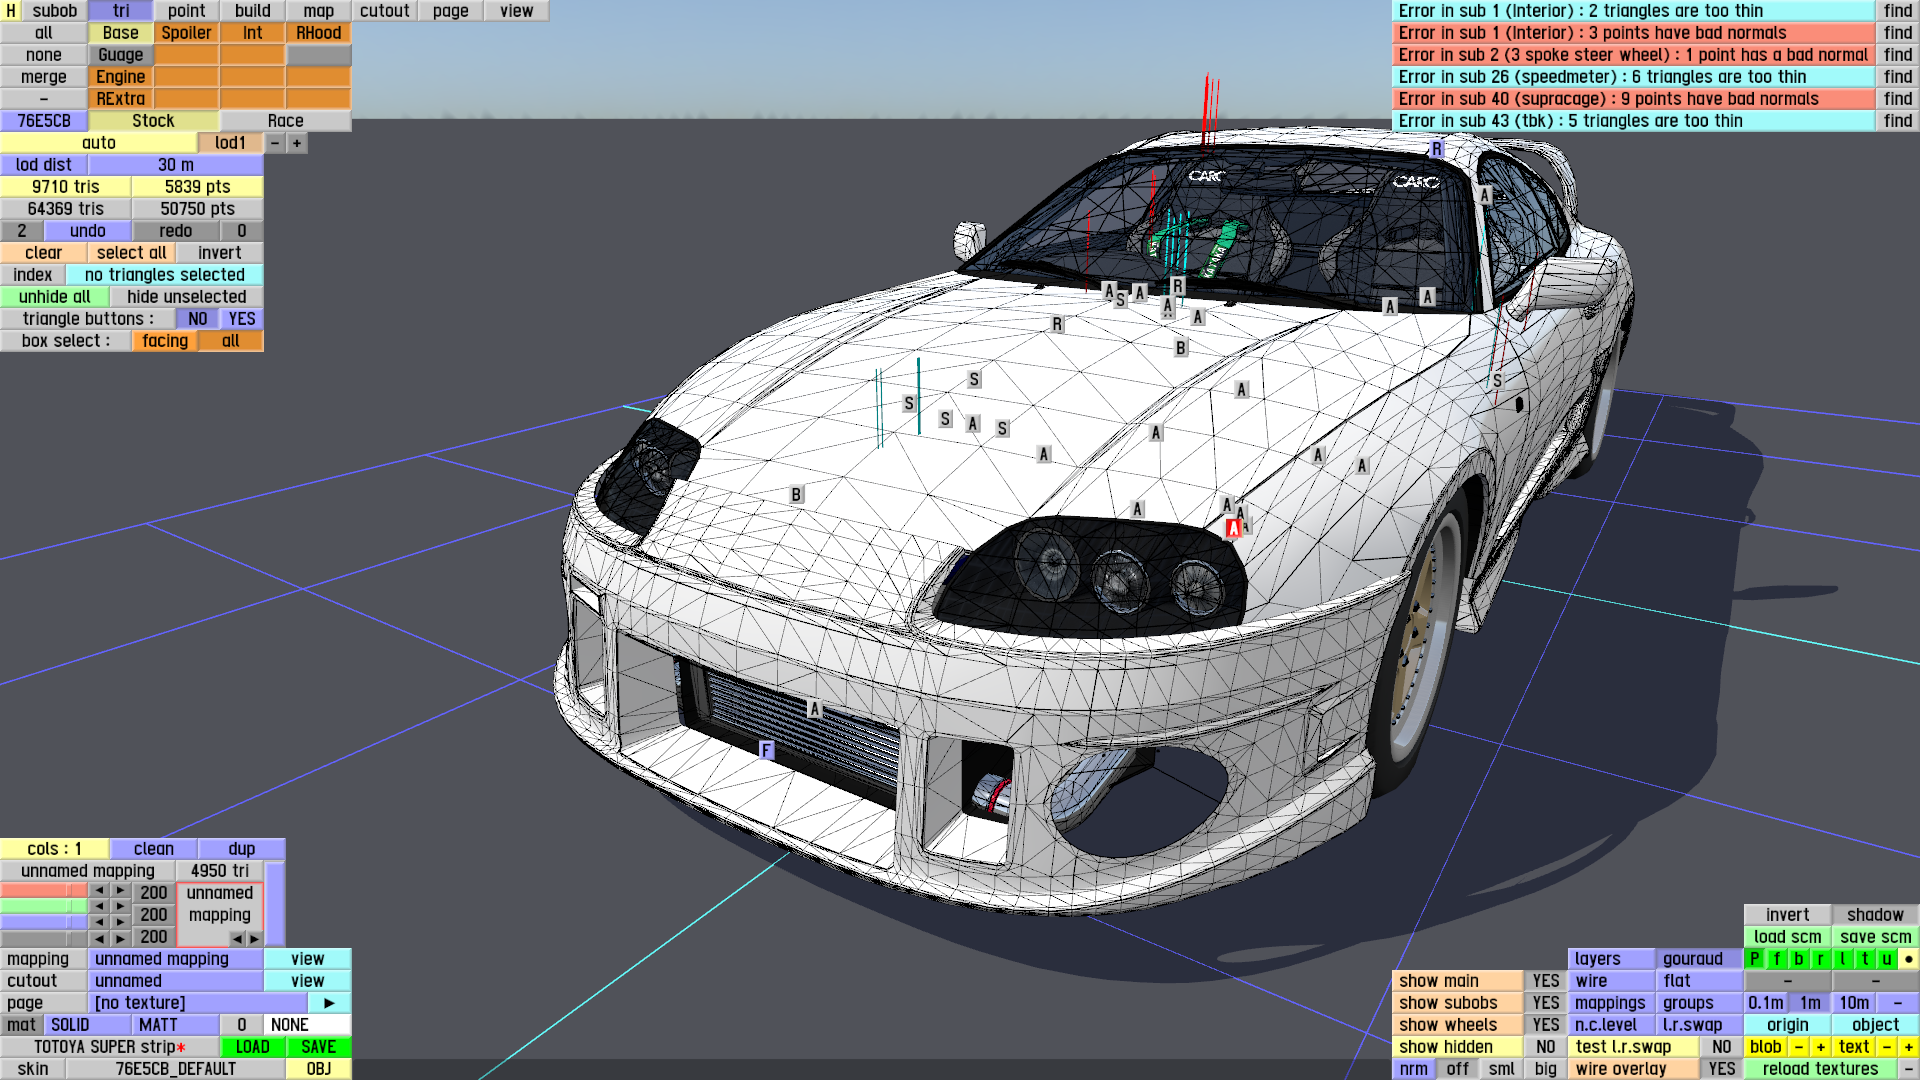Open the mapping name selector
This screenshot has height=1080, width=1920.
click(x=176, y=959)
